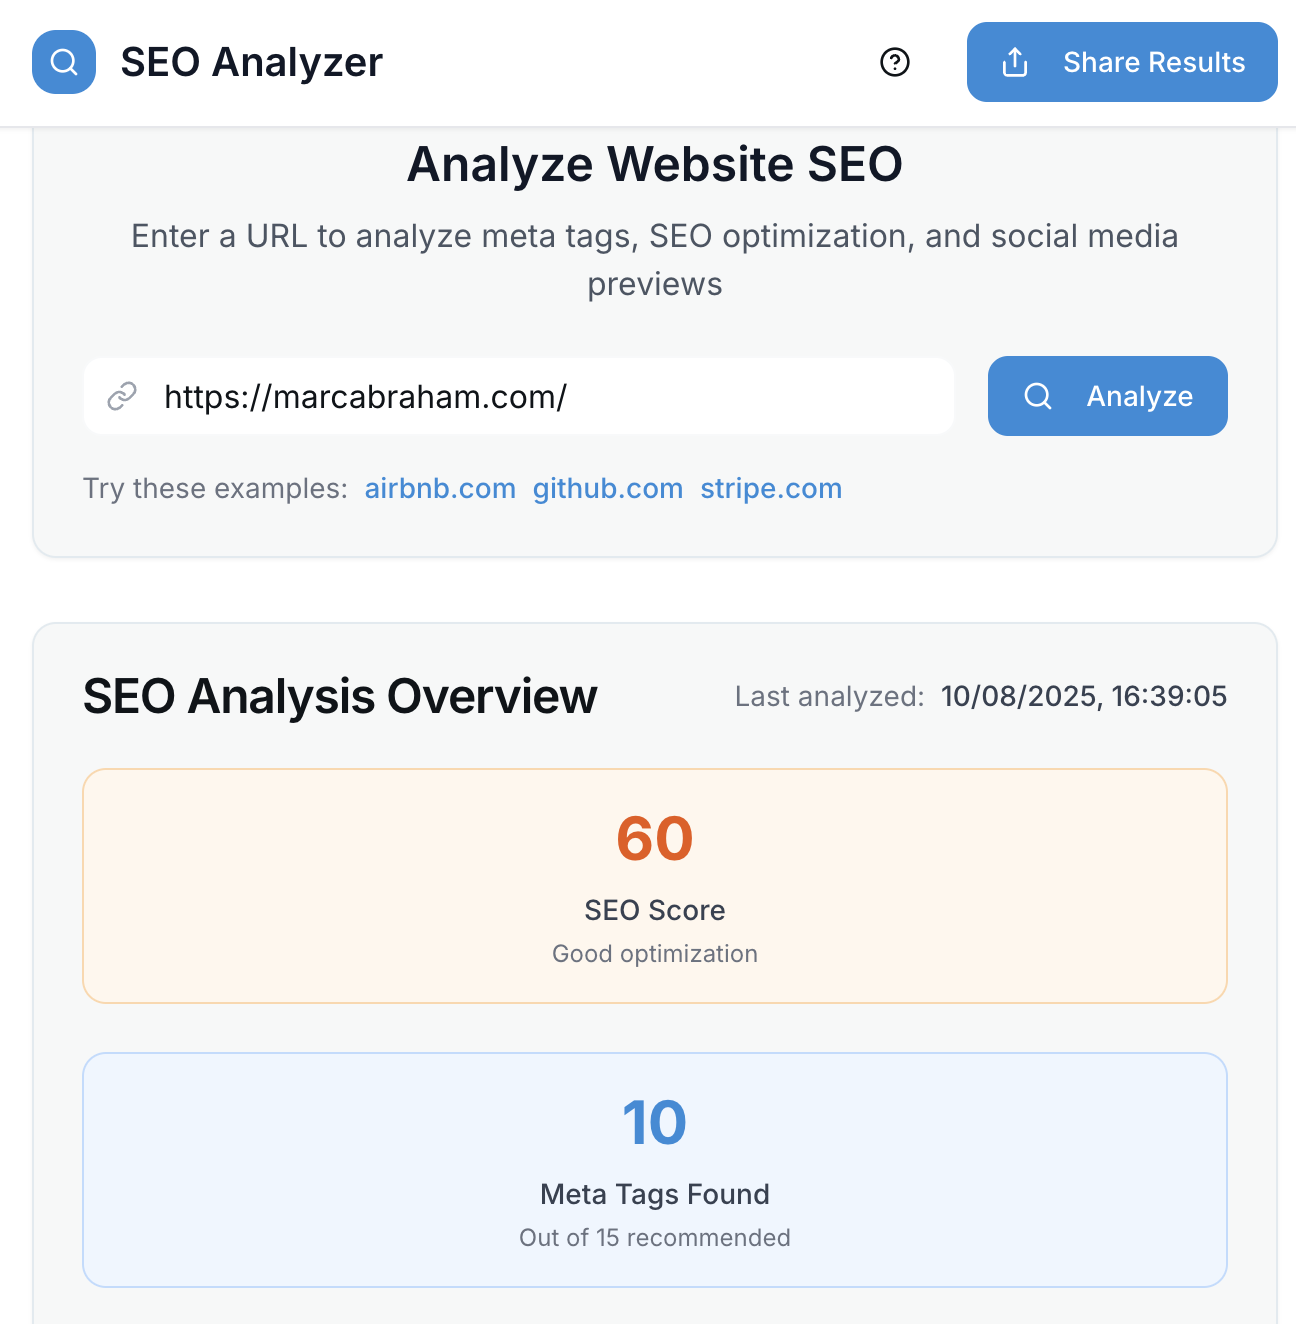This screenshot has width=1296, height=1324.
Task: Click the blue 10 meta tags number
Action: [x=655, y=1122]
